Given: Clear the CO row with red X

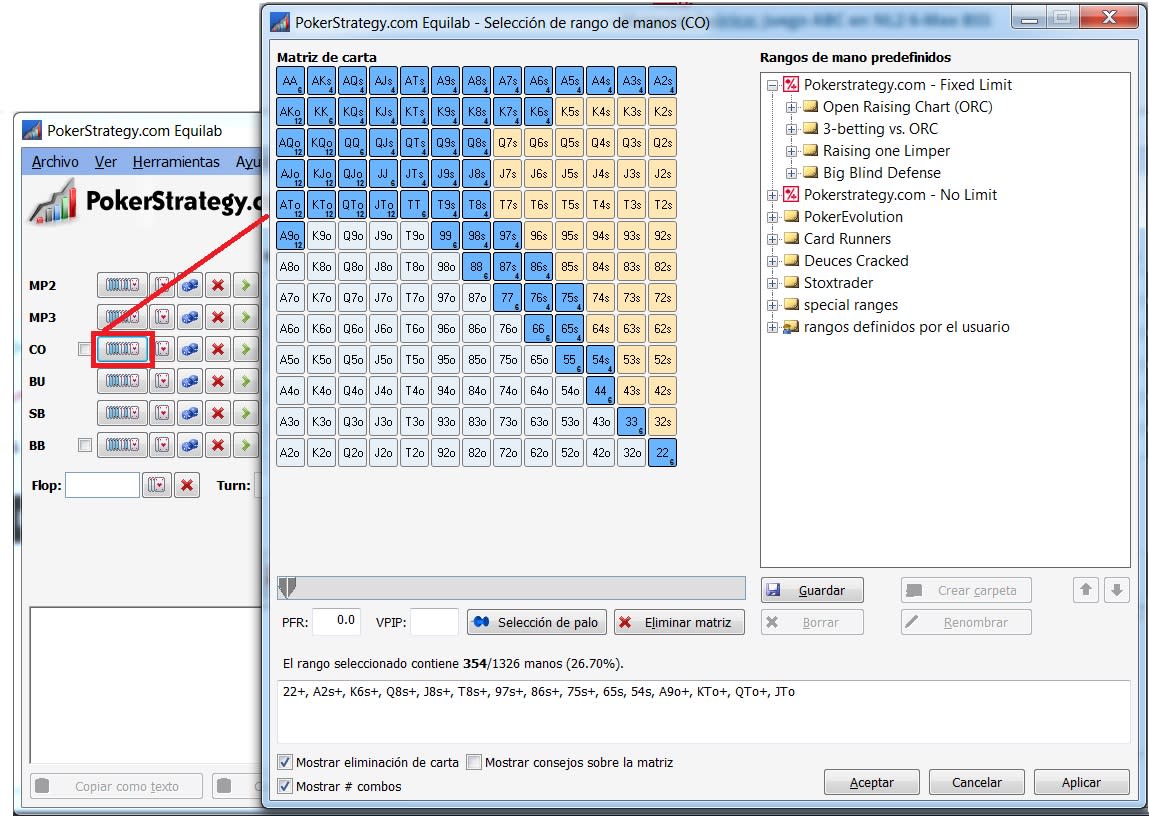Looking at the screenshot, I should pos(218,349).
